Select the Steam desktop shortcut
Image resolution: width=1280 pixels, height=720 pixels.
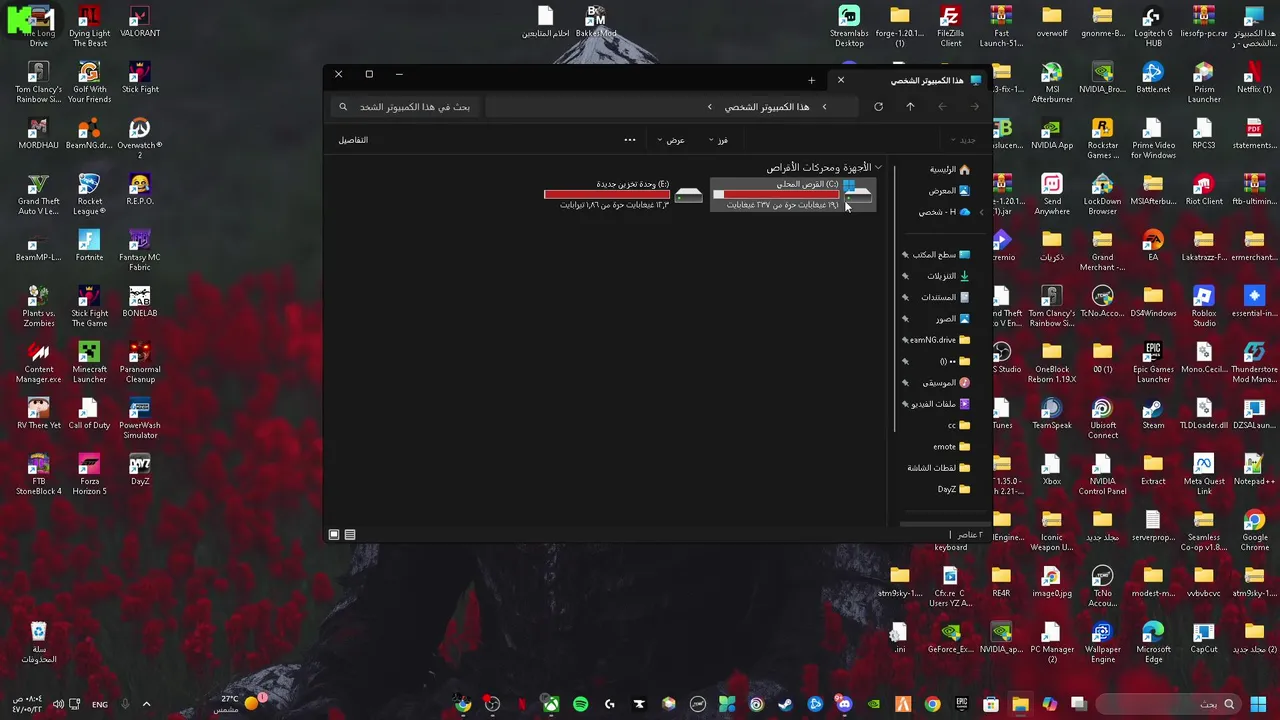pos(1153,414)
